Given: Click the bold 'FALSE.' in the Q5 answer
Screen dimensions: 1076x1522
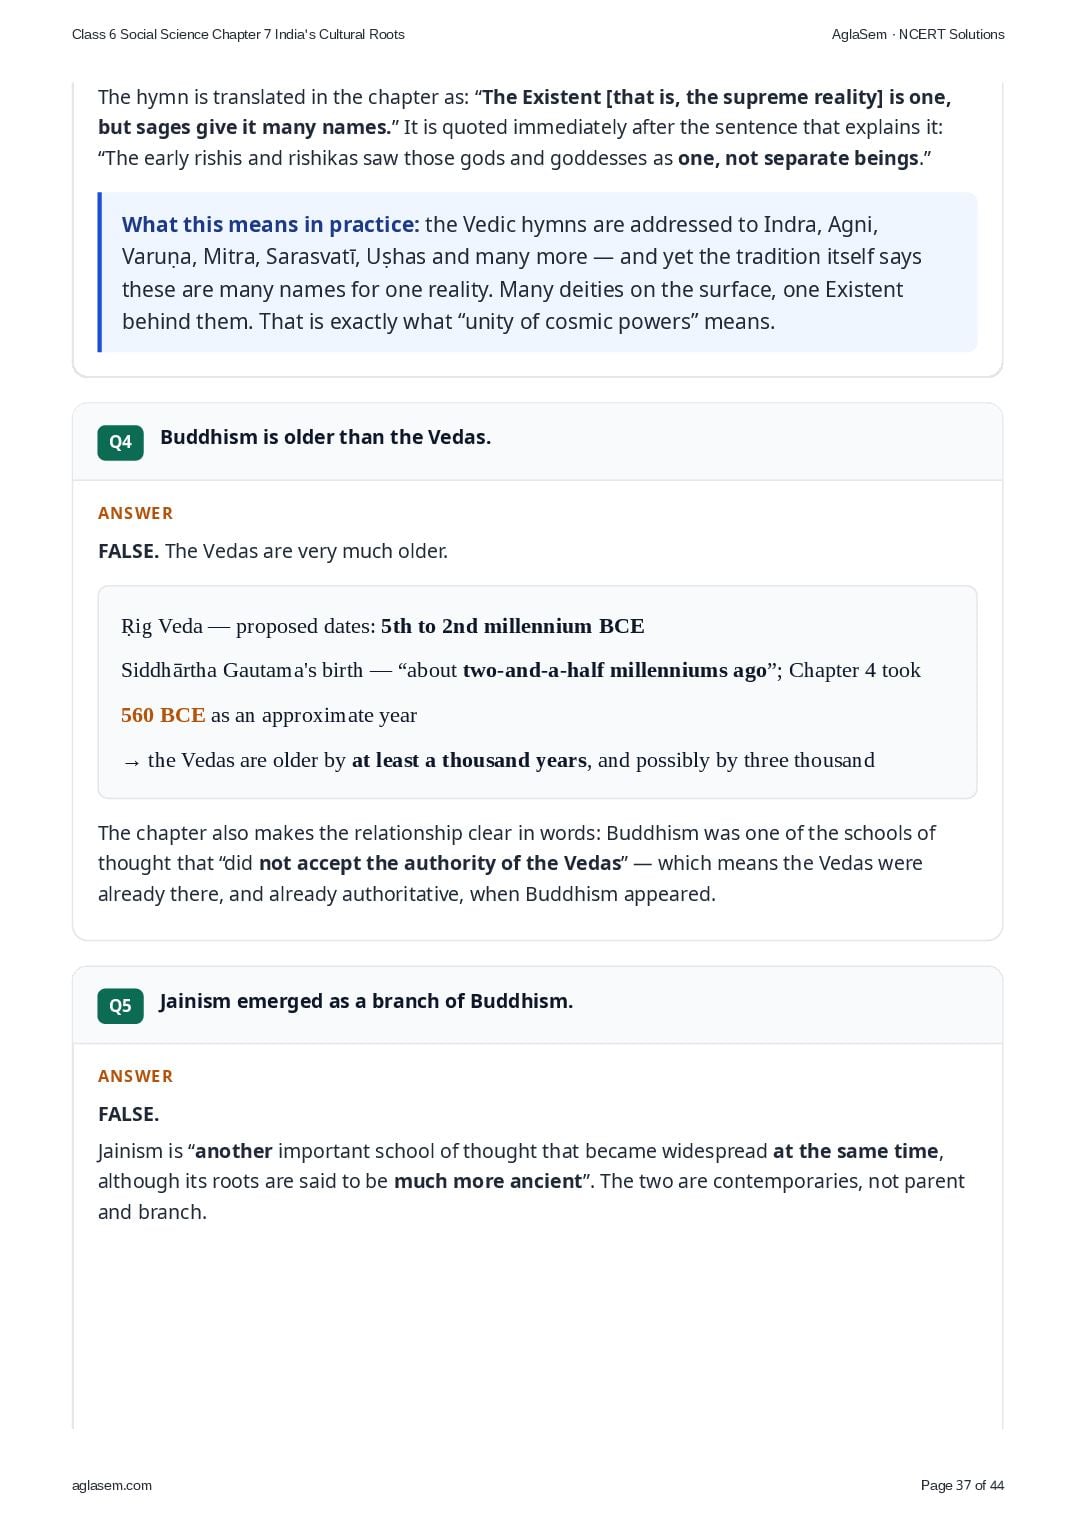Looking at the screenshot, I should pos(128,1114).
